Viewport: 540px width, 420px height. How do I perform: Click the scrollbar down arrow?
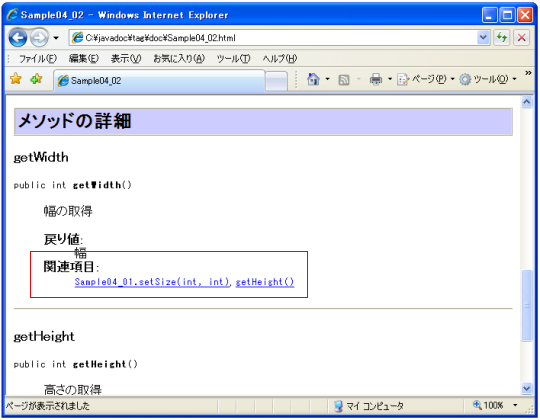click(x=527, y=389)
